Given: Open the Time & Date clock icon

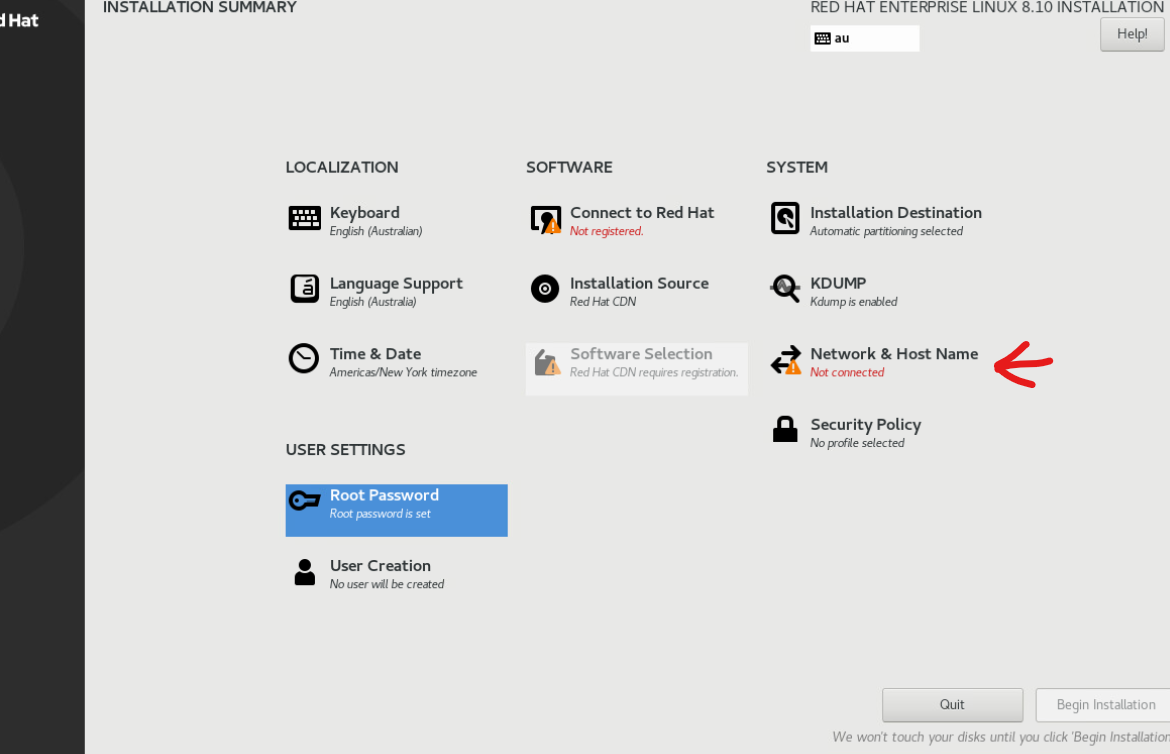Looking at the screenshot, I should click(x=304, y=359).
